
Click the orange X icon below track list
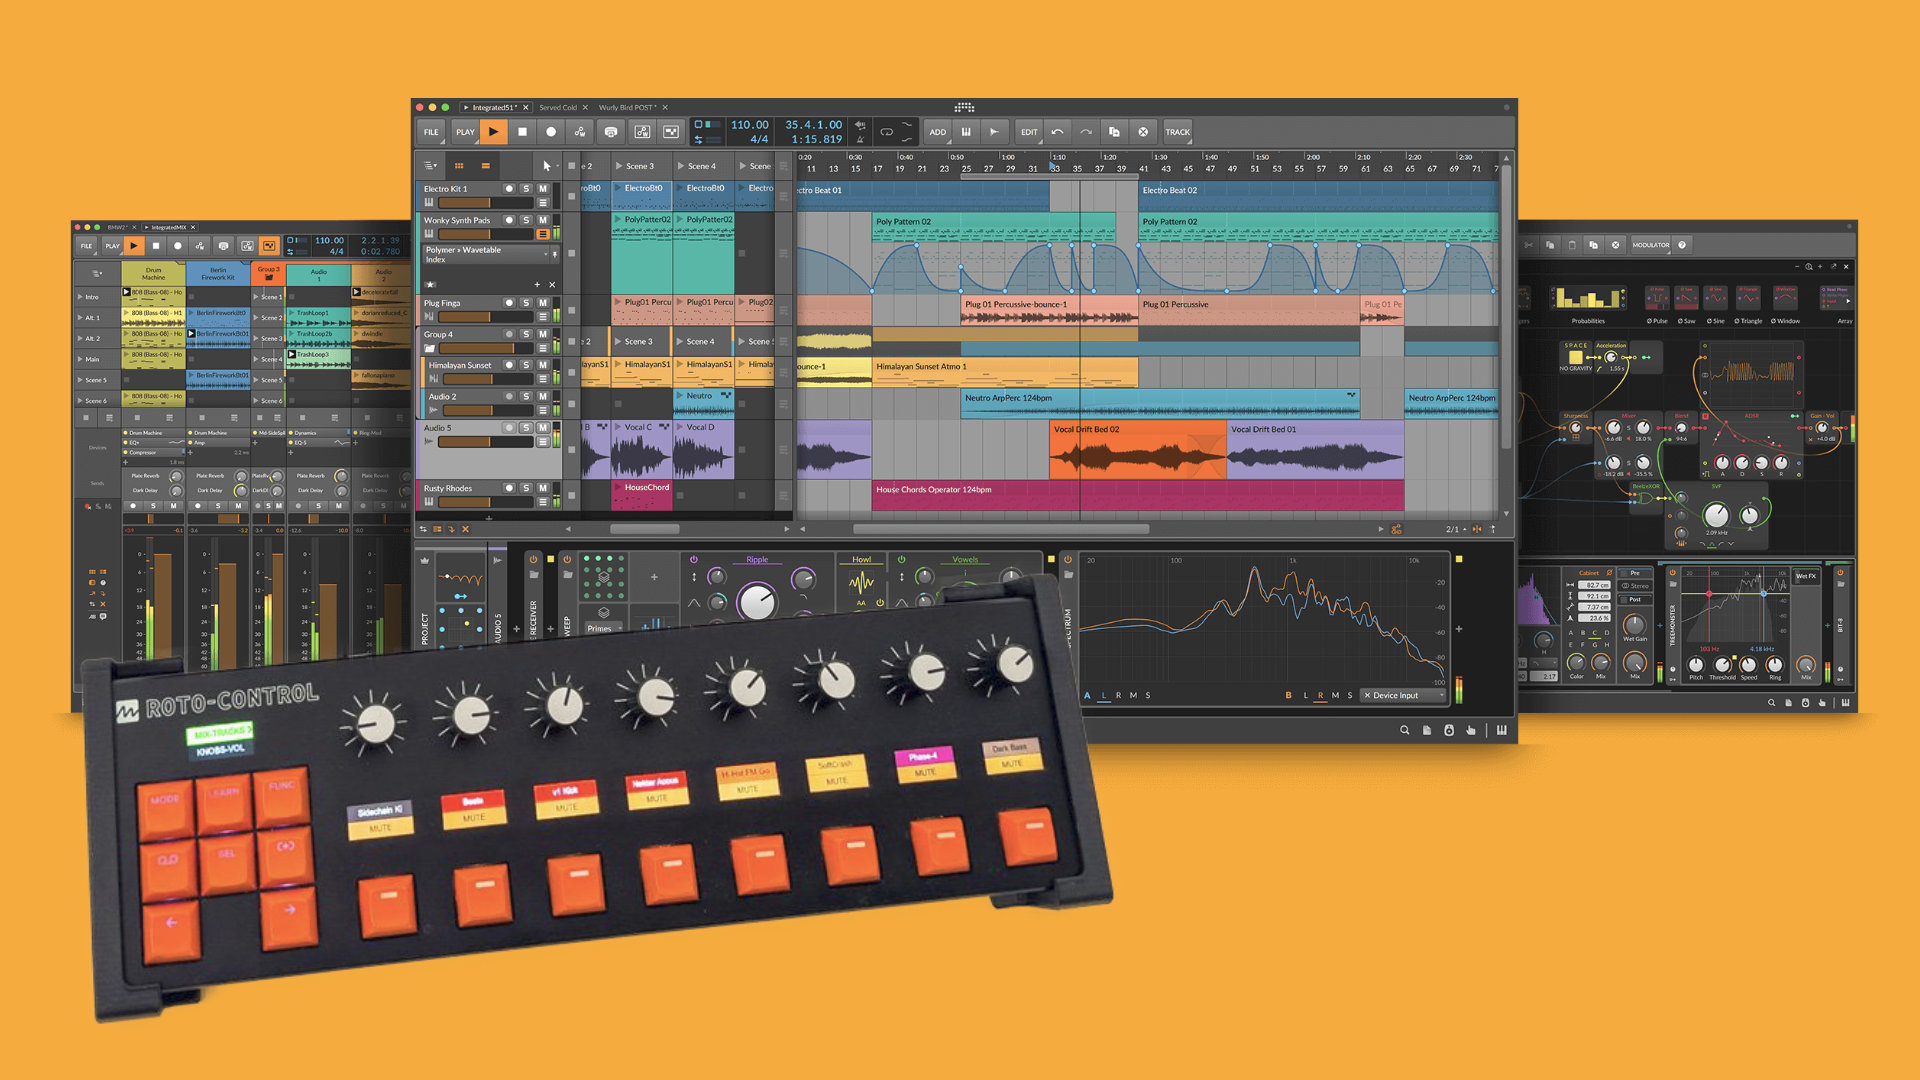(465, 529)
